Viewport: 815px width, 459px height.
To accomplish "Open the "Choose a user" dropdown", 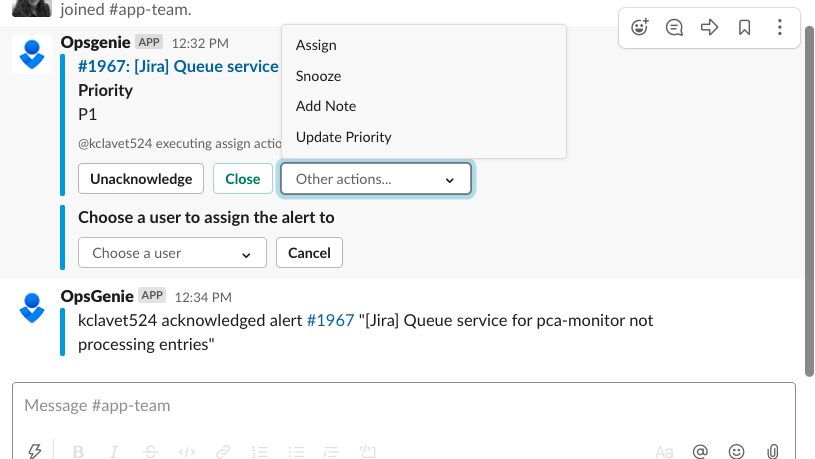I will pyautogui.click(x=172, y=253).
